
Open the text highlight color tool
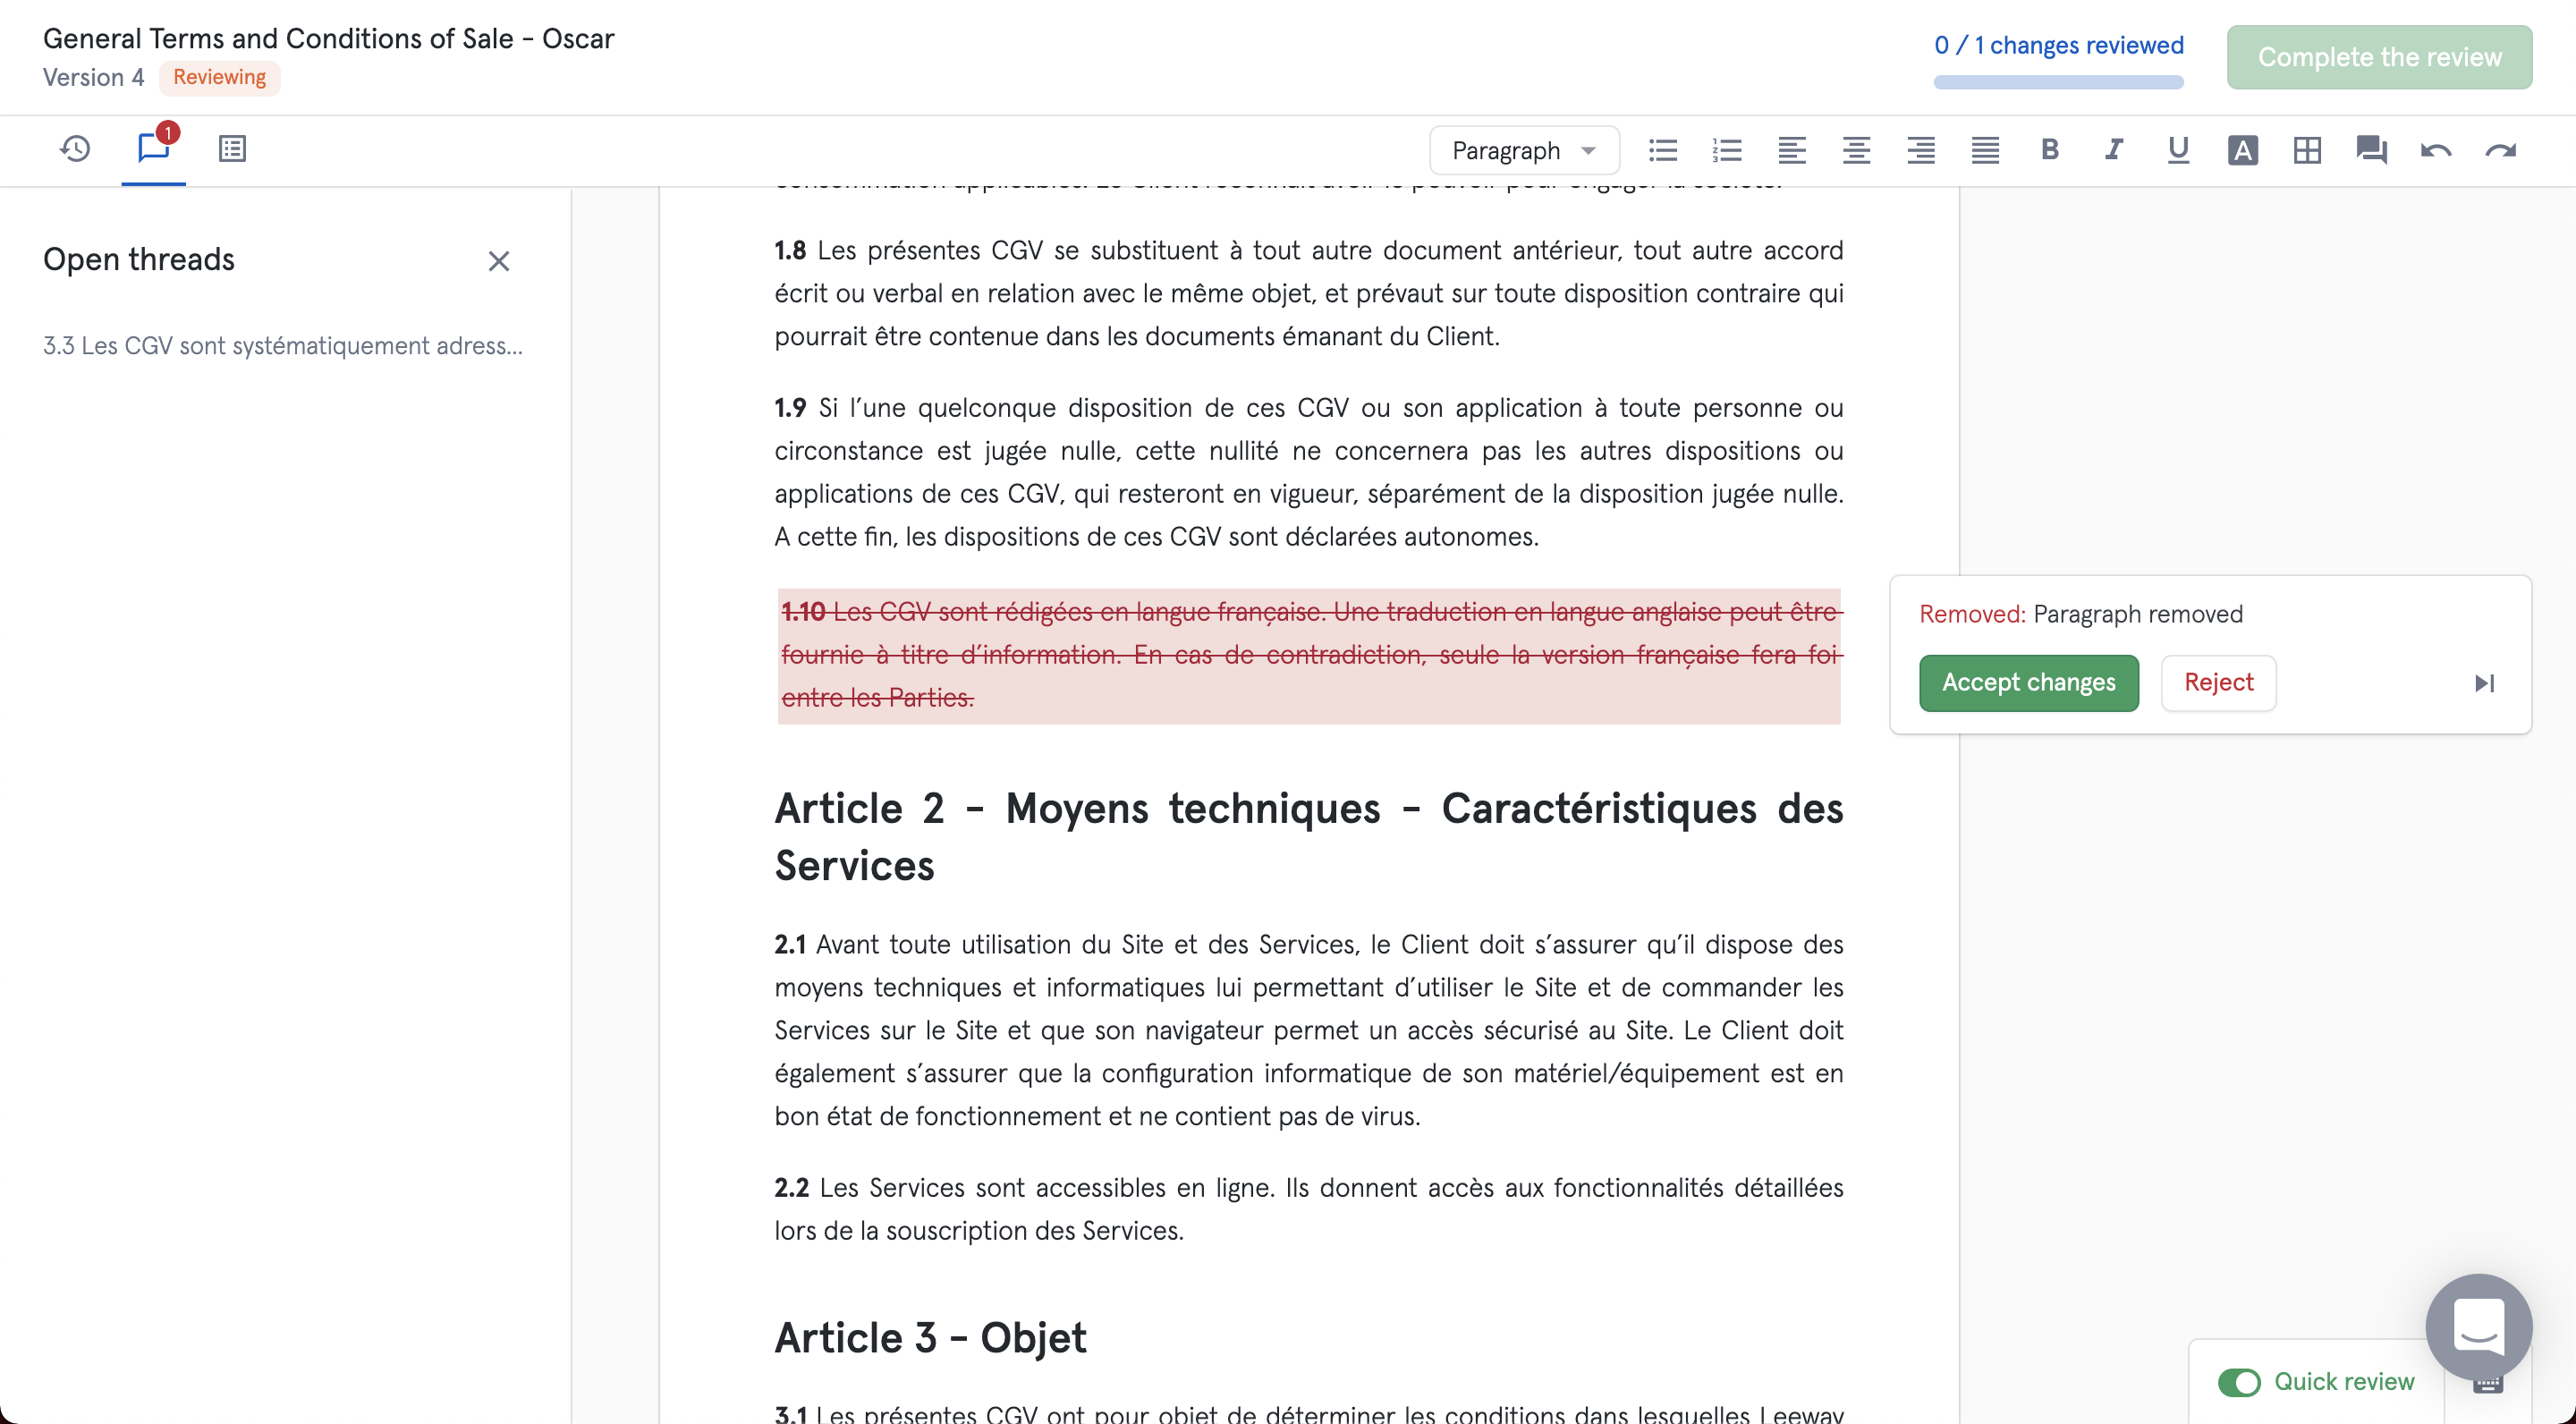pos(2242,151)
